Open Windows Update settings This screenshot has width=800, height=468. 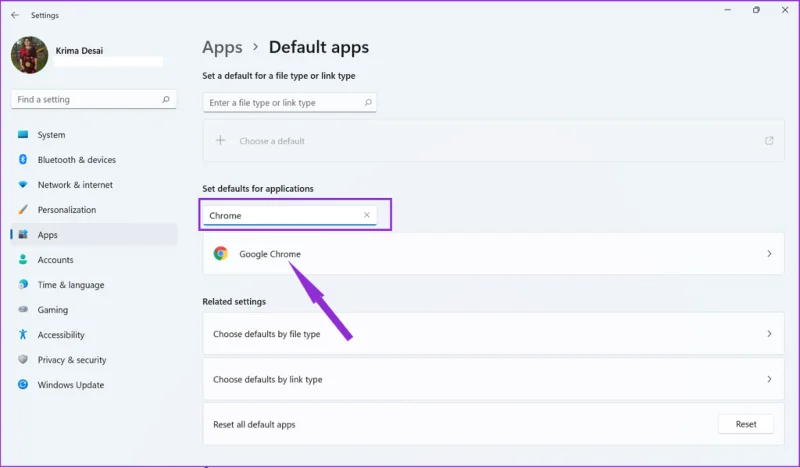[x=94, y=385]
